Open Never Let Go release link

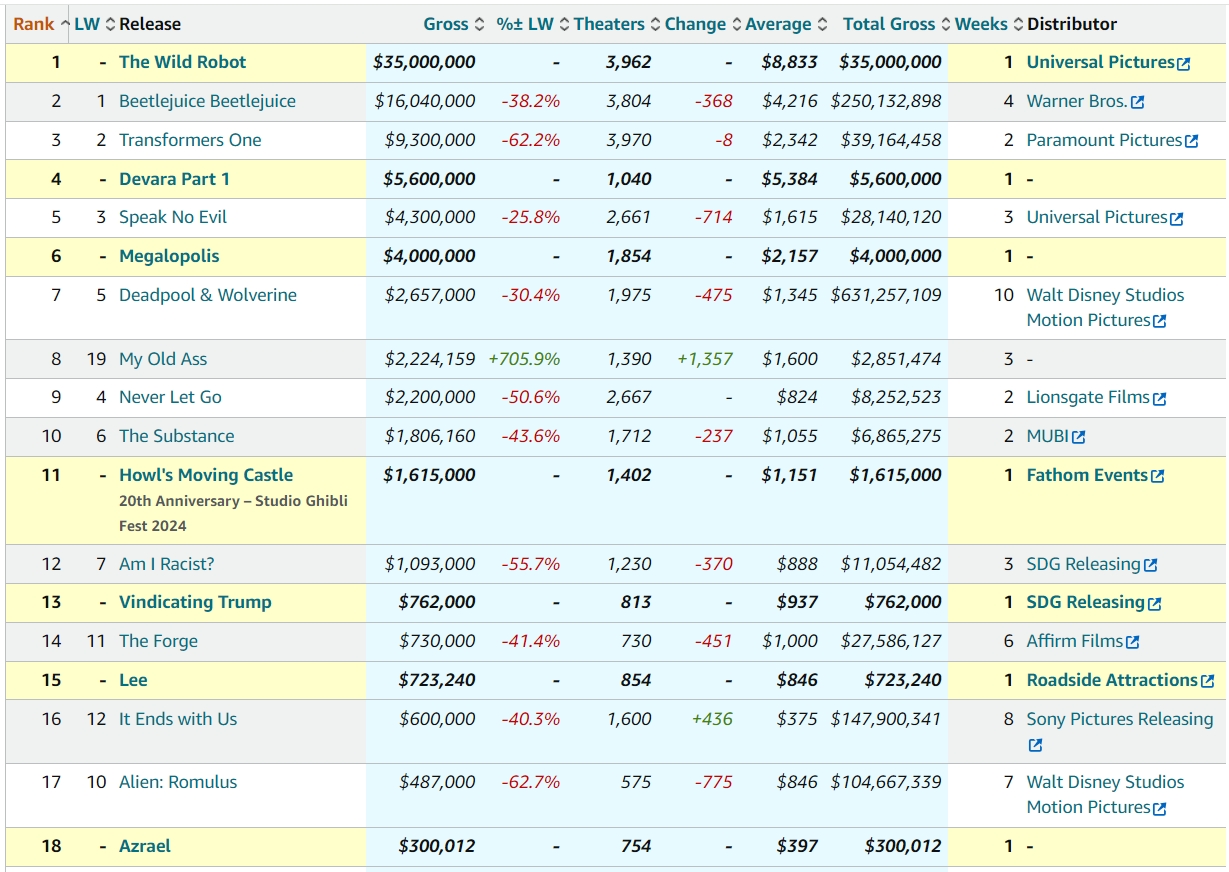point(170,397)
